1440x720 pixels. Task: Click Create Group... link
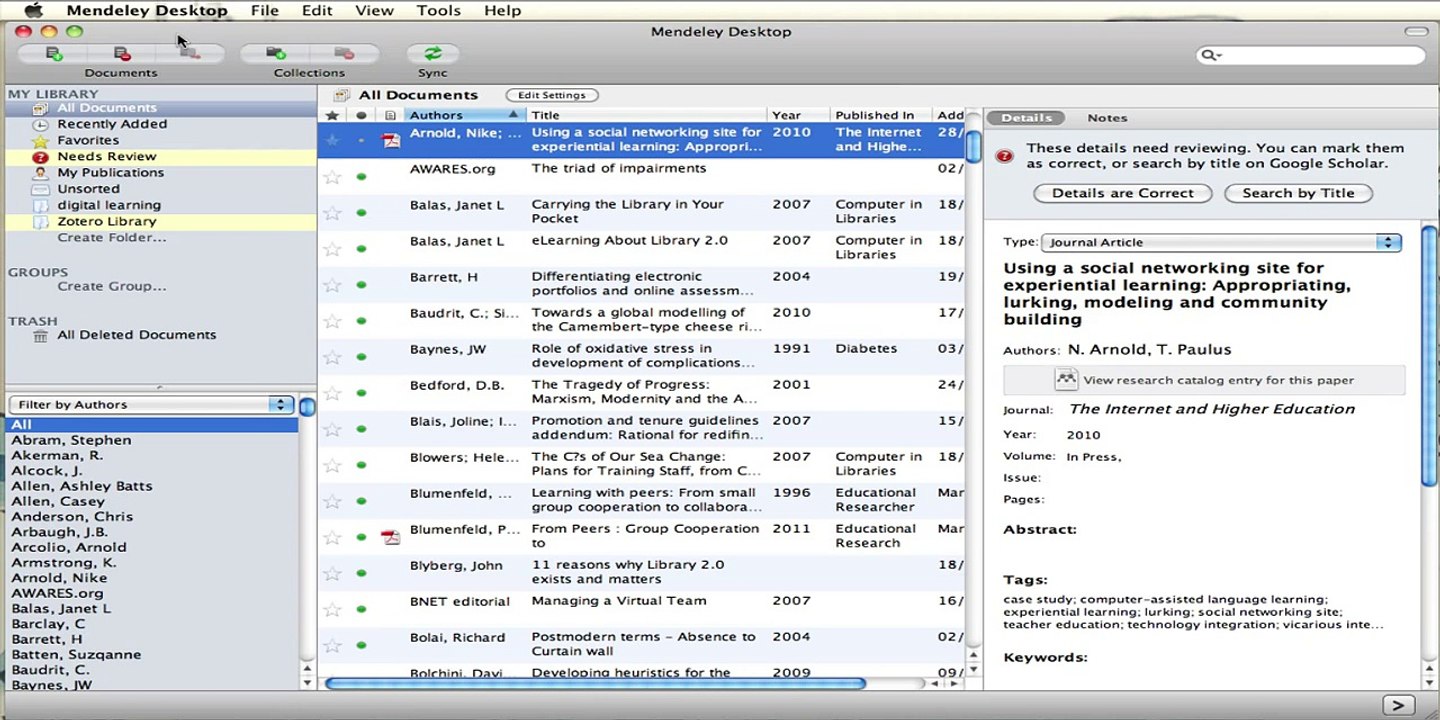(x=112, y=286)
